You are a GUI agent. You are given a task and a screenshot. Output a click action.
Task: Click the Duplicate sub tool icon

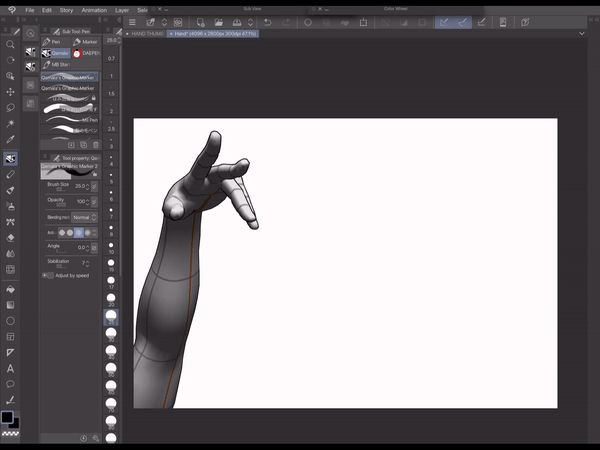click(83, 145)
